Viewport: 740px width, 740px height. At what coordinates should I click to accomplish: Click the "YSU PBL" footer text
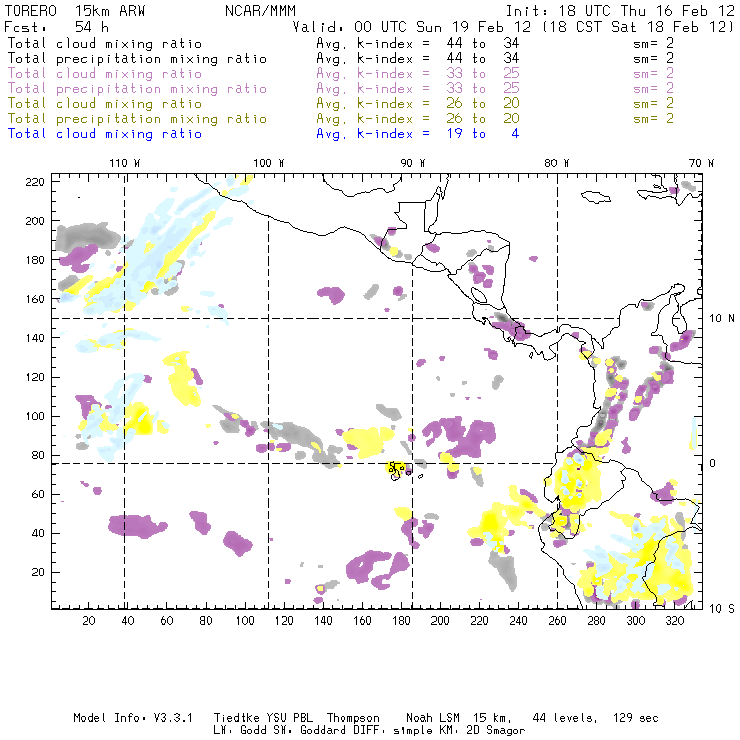[290, 718]
